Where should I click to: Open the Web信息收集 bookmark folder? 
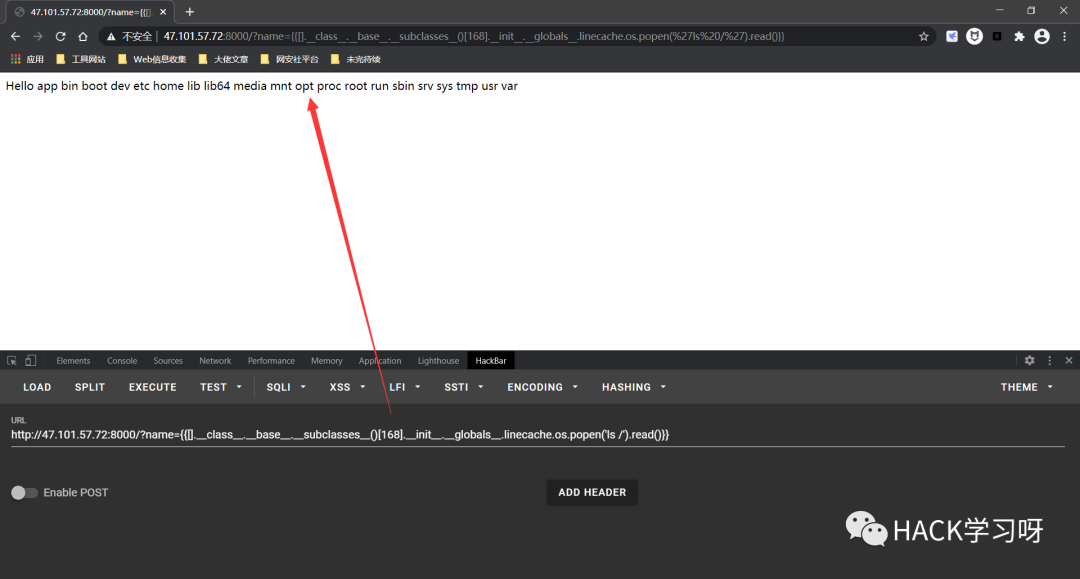point(152,59)
